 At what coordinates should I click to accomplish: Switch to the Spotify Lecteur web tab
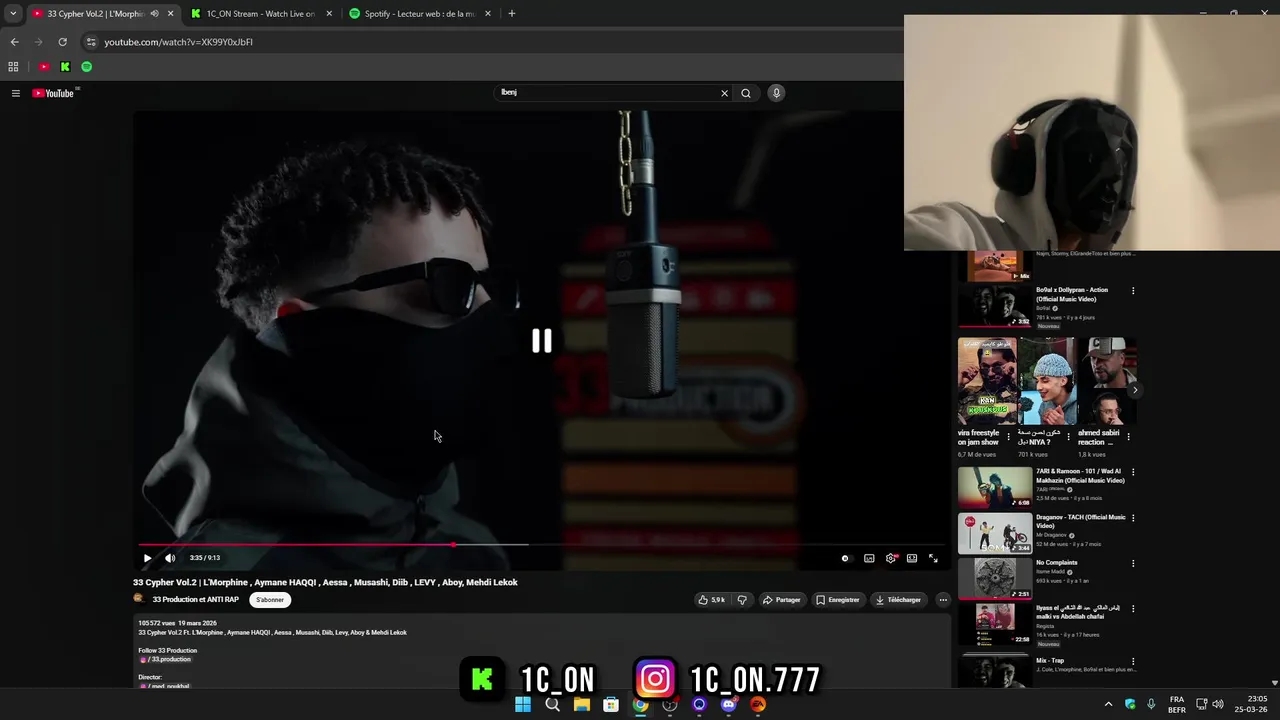click(x=418, y=14)
